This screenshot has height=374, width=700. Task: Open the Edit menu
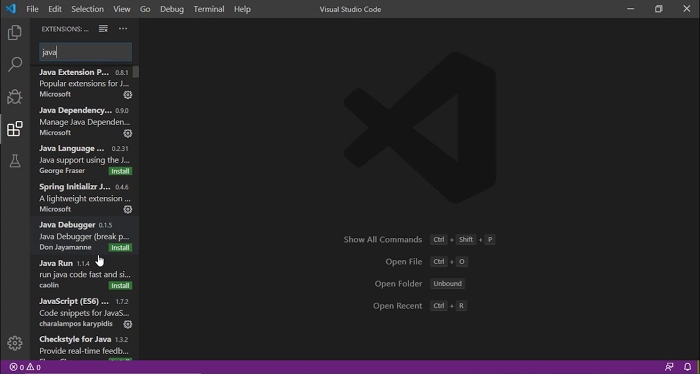tap(55, 9)
